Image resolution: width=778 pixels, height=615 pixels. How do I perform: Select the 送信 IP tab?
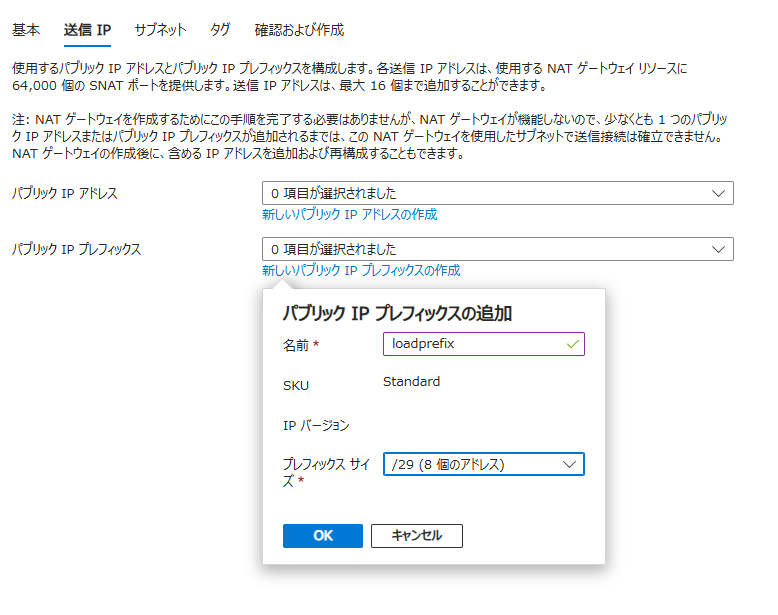coord(87,30)
